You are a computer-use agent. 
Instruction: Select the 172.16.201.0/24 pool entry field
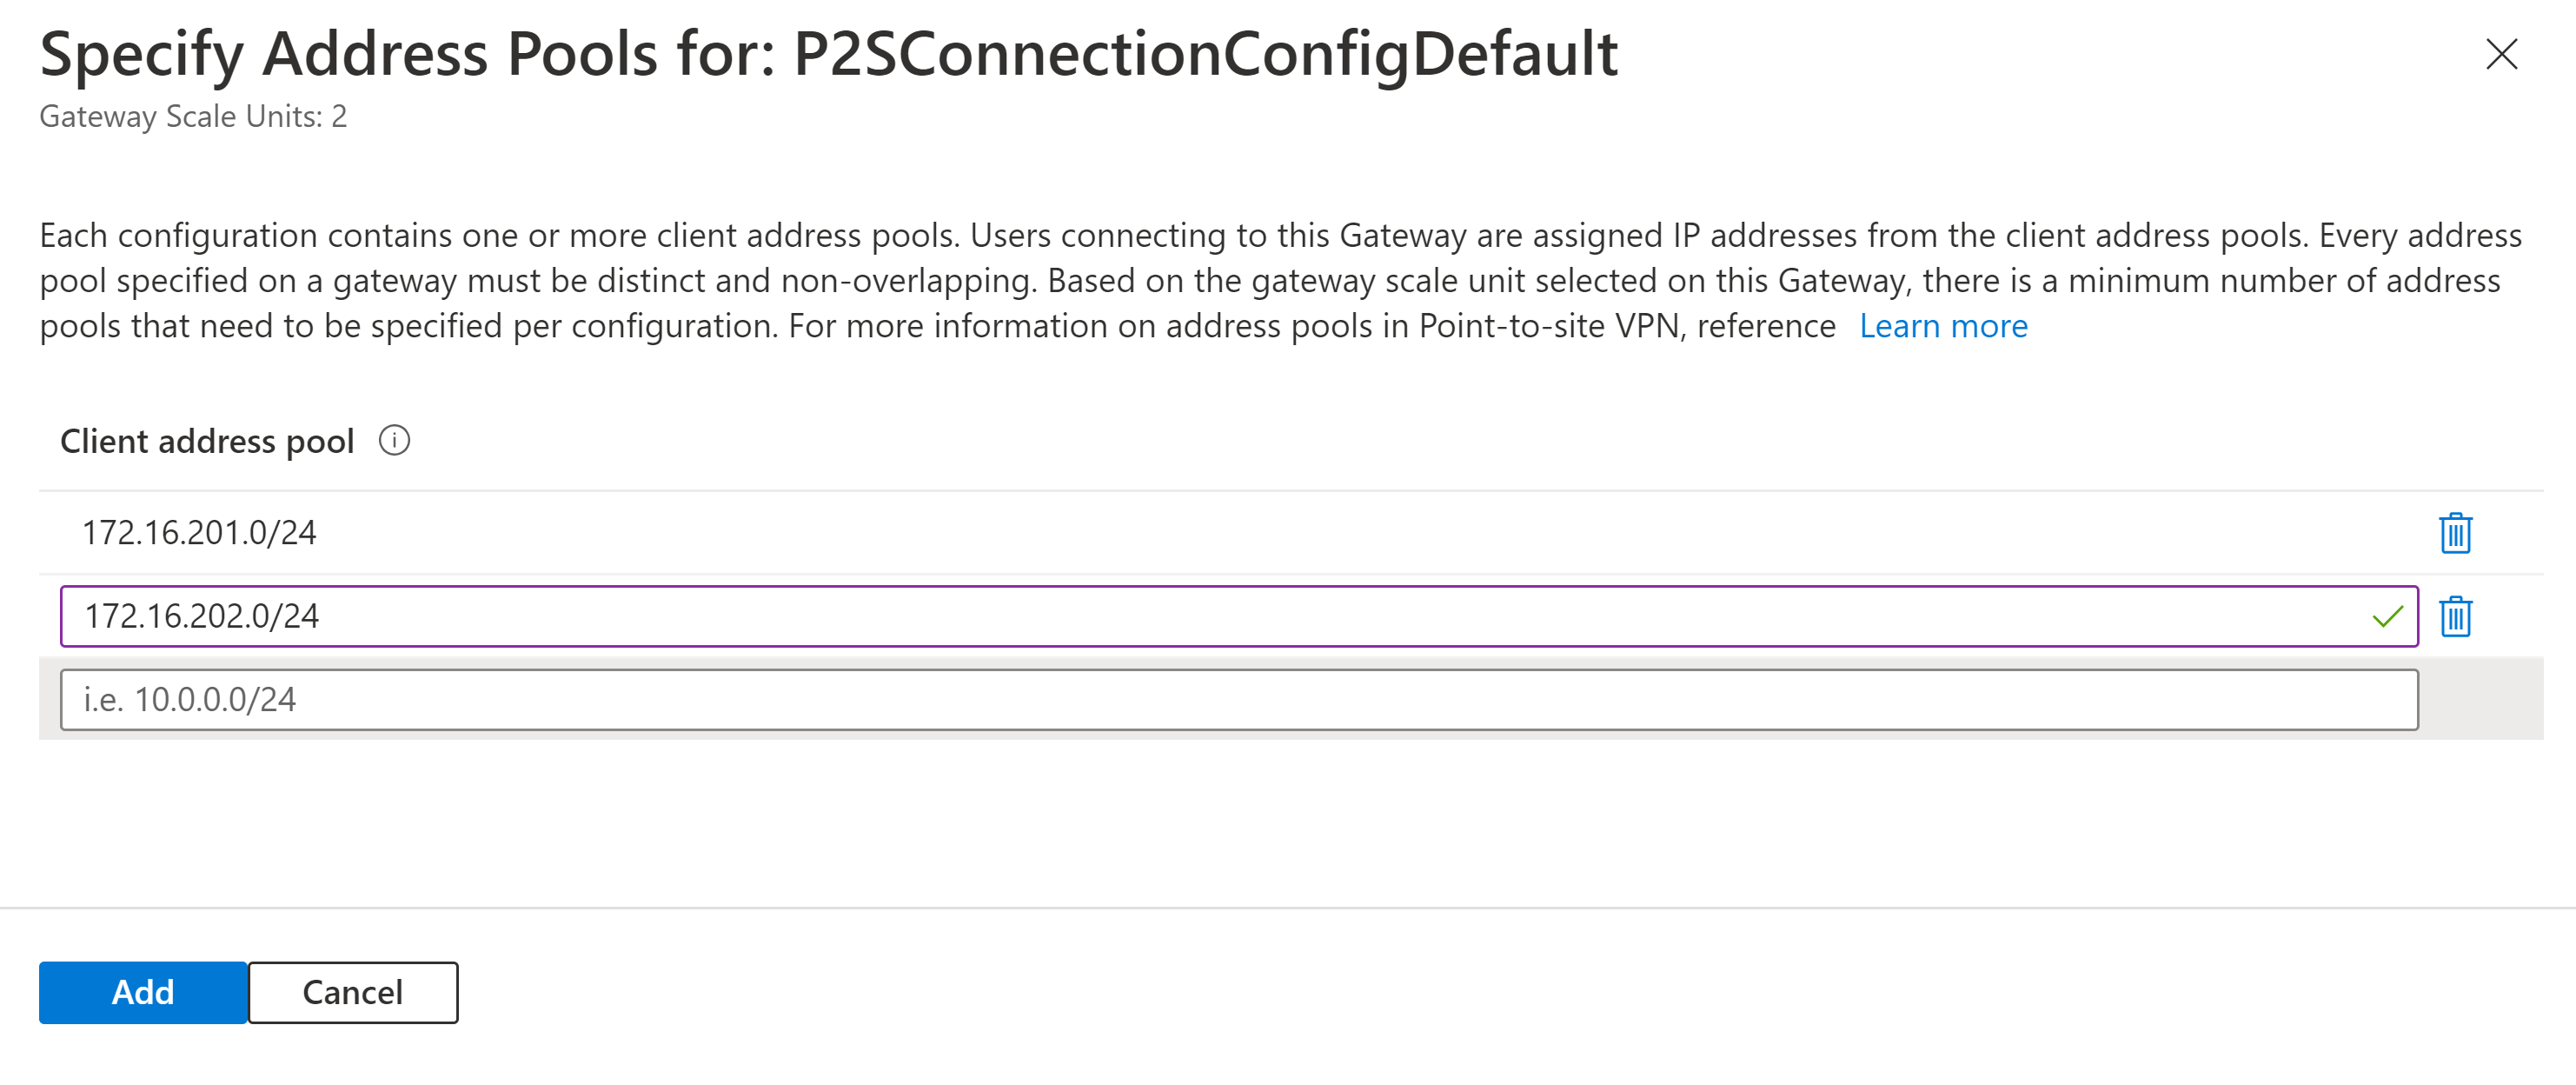700,533
